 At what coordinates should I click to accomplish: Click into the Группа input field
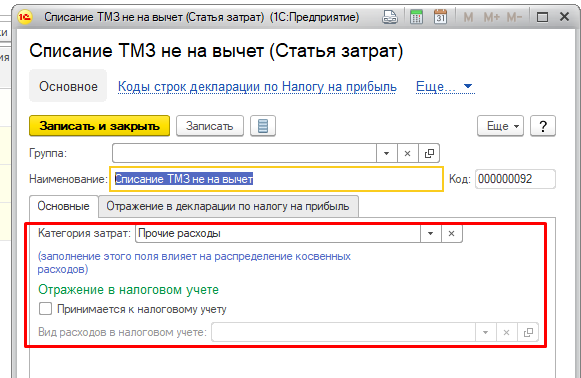pos(244,153)
